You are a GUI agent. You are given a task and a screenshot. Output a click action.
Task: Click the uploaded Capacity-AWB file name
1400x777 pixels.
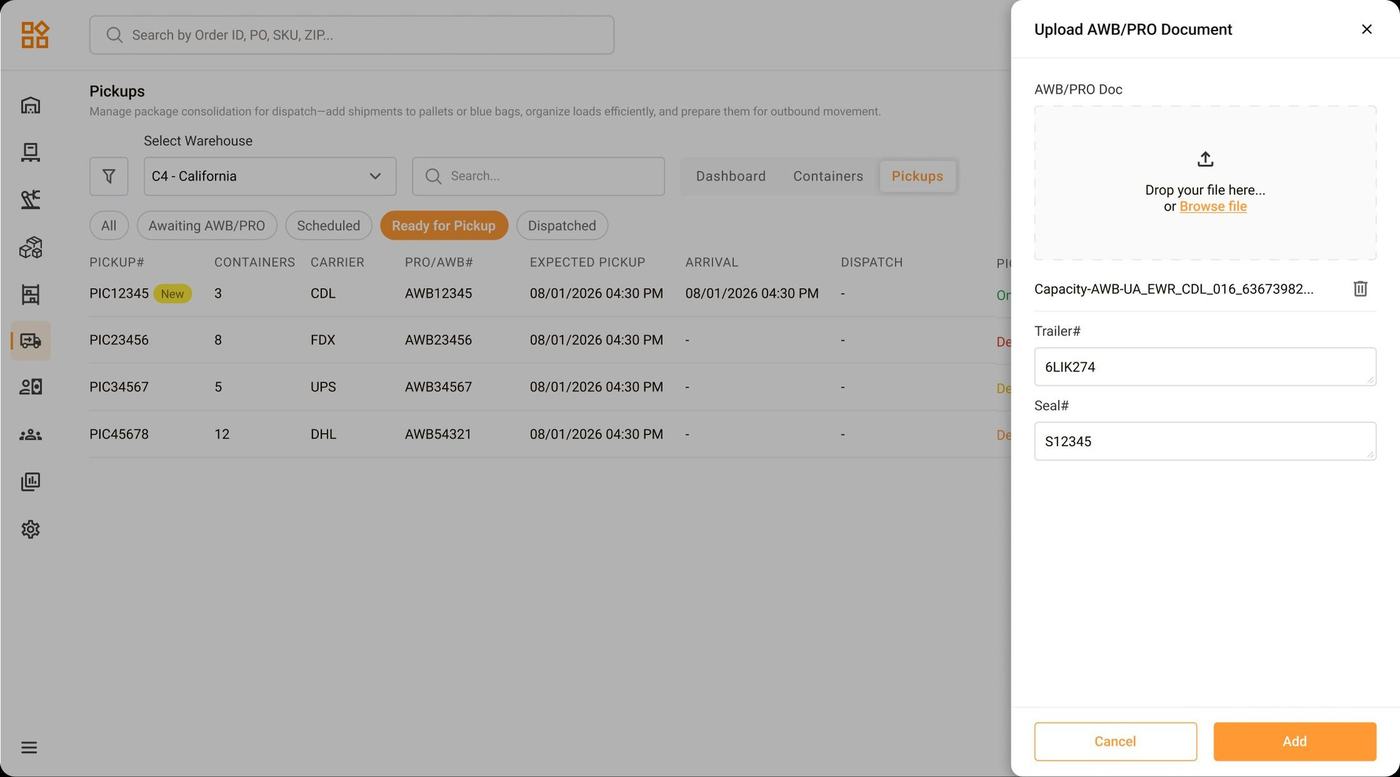(x=1174, y=289)
